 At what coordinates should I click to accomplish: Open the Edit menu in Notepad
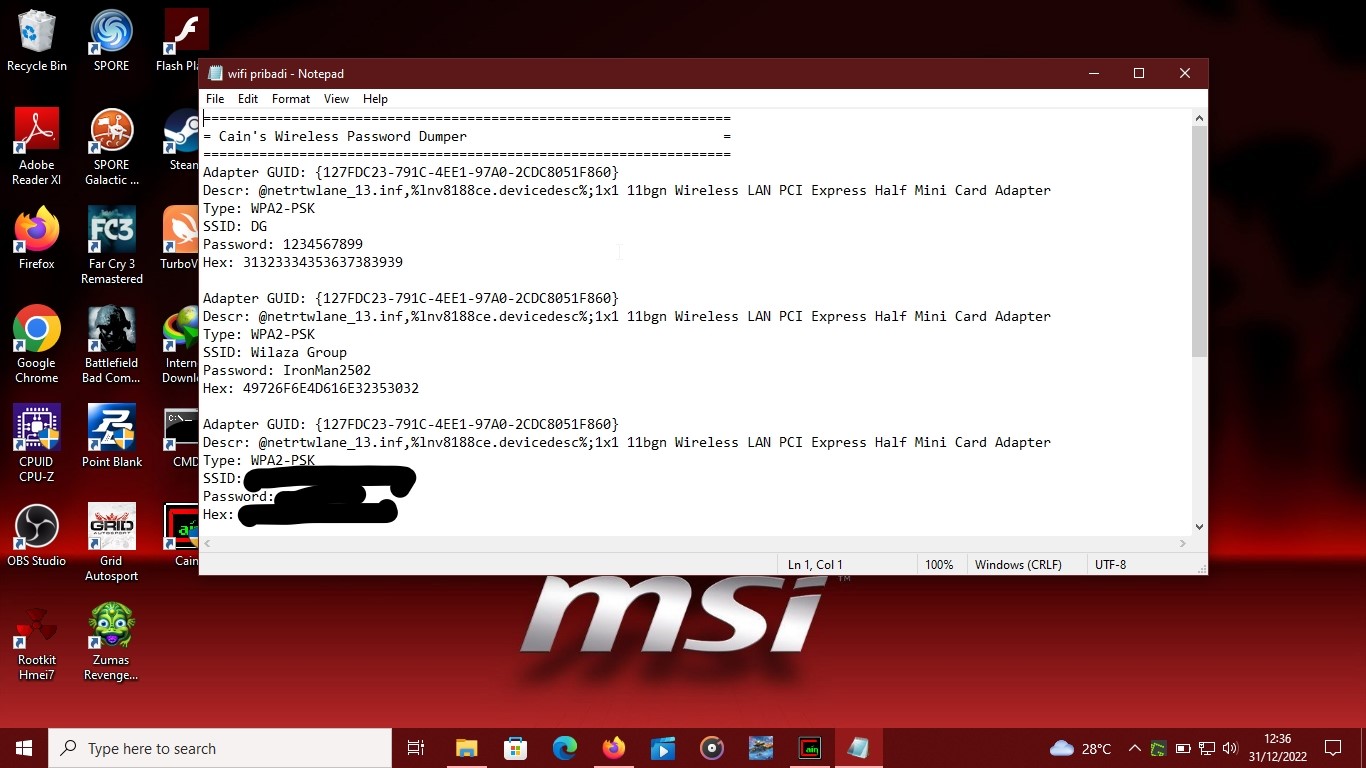coord(248,99)
